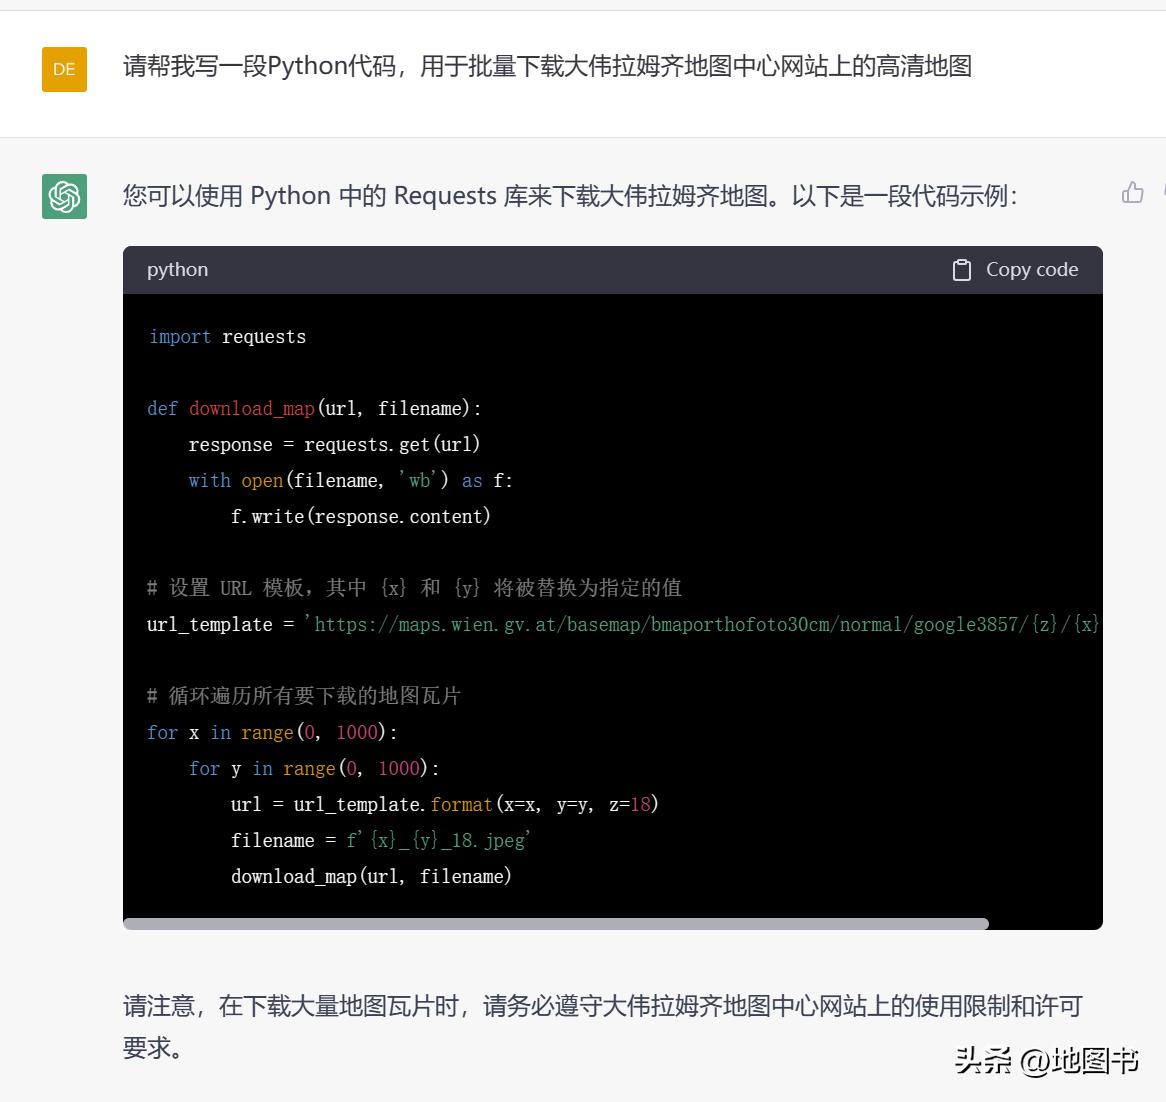Click the import requests line
This screenshot has width=1166, height=1102.
point(227,336)
